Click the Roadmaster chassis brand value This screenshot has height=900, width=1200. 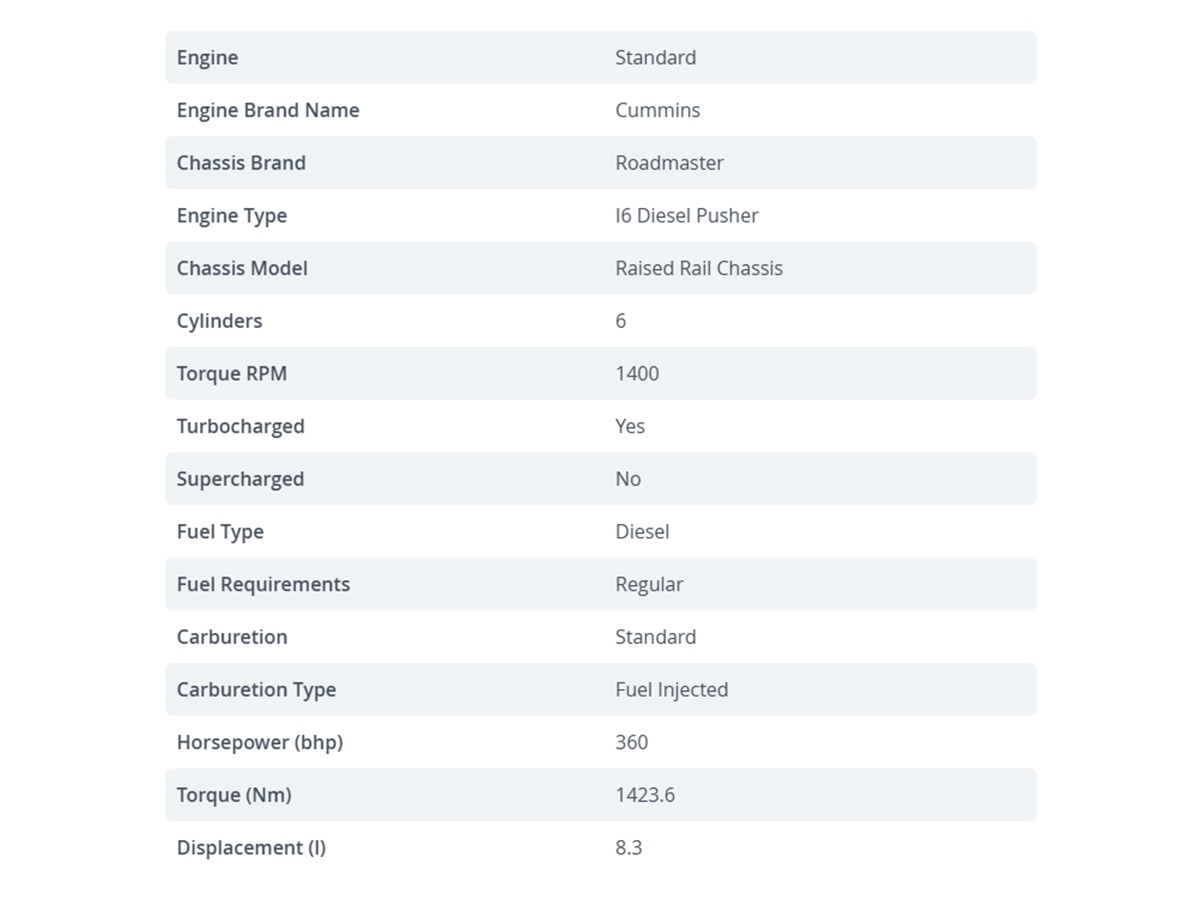point(669,163)
